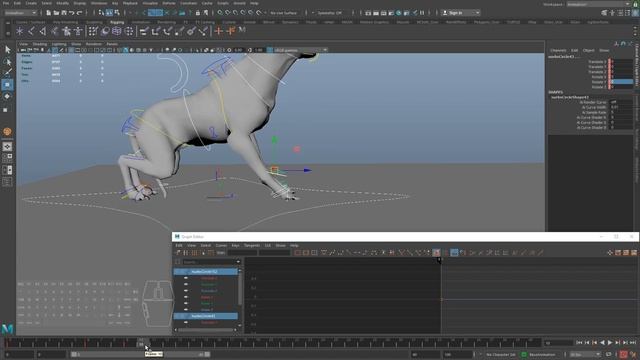
Task: Toggle highlighted pink icon in Graph Editor toolbar
Action: click(436, 253)
